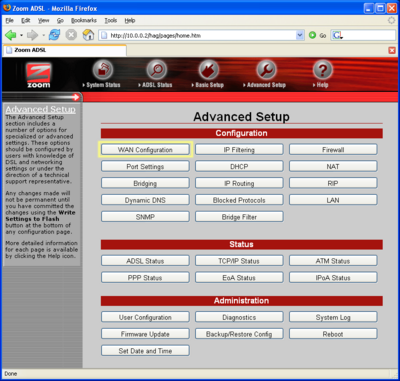This screenshot has width=400, height=381.
Task: Click the red sidebar arrow
Action: pos(76,97)
